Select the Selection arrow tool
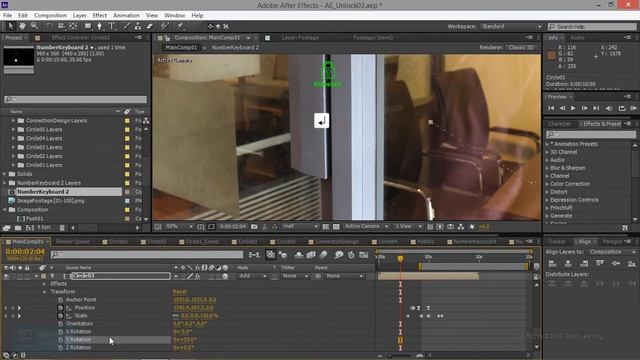Viewport: 640px width, 360px height. point(11,26)
